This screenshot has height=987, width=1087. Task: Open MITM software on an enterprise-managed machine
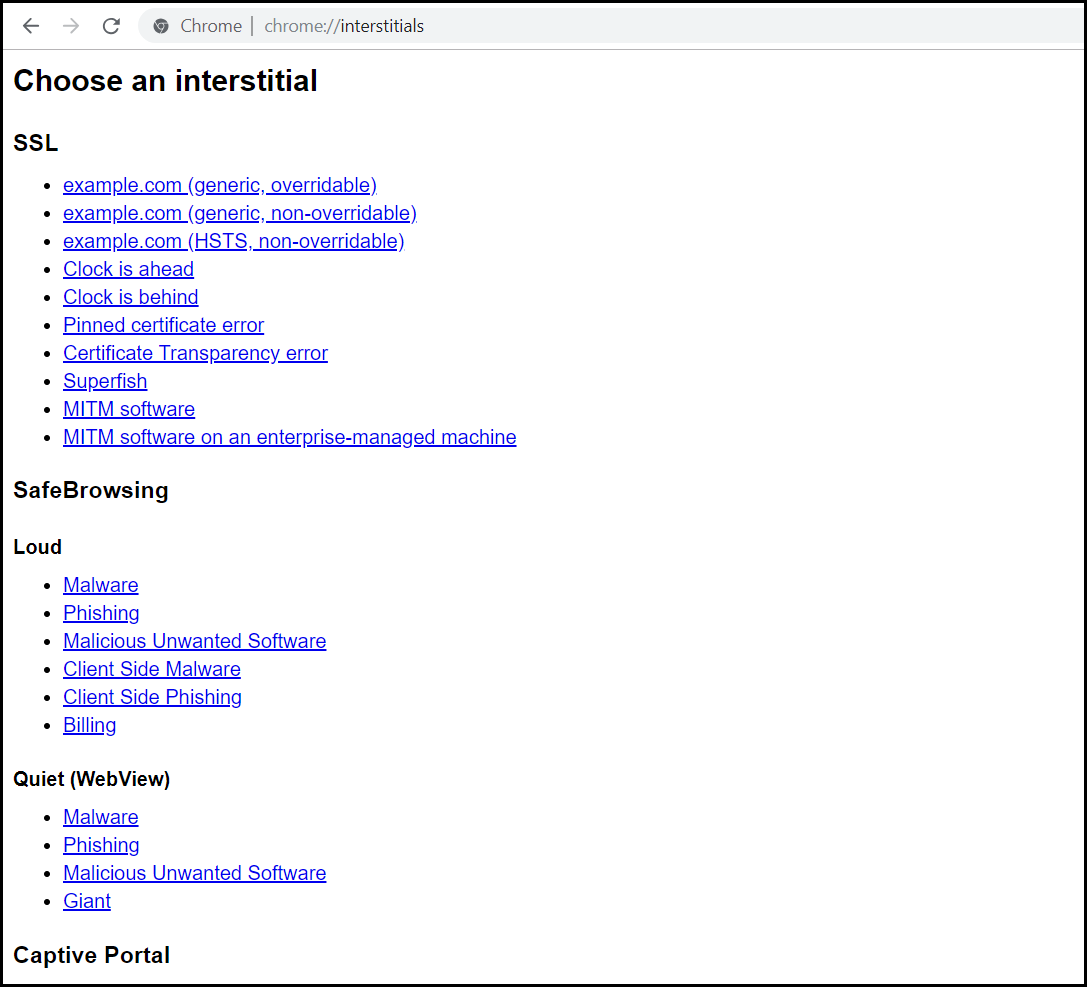point(289,437)
